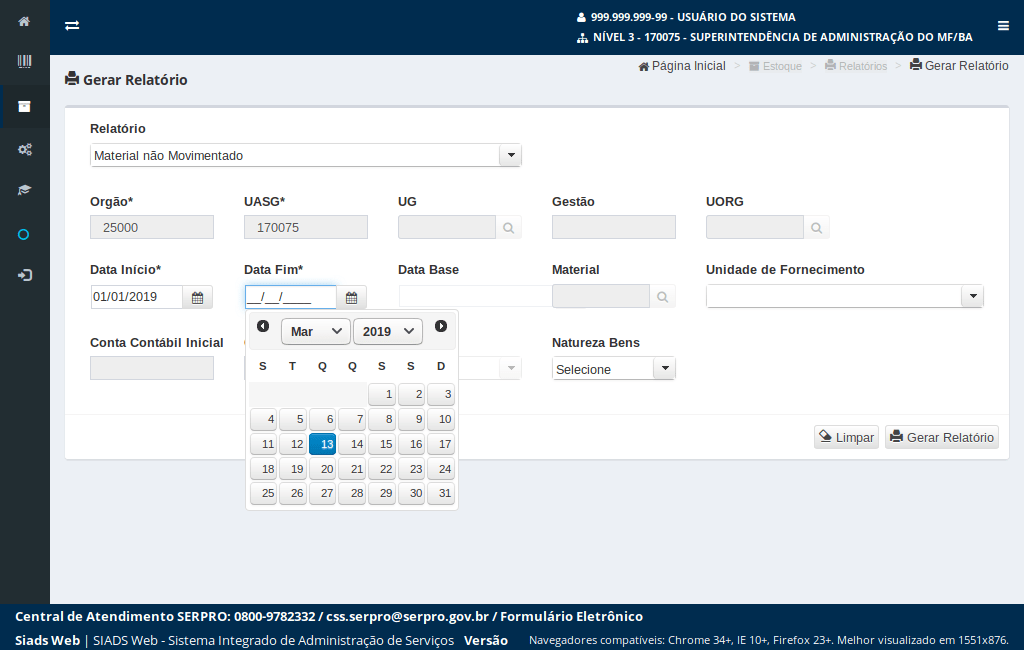Click the Data Fim calendar icon
The width and height of the screenshot is (1024, 650).
click(x=351, y=297)
